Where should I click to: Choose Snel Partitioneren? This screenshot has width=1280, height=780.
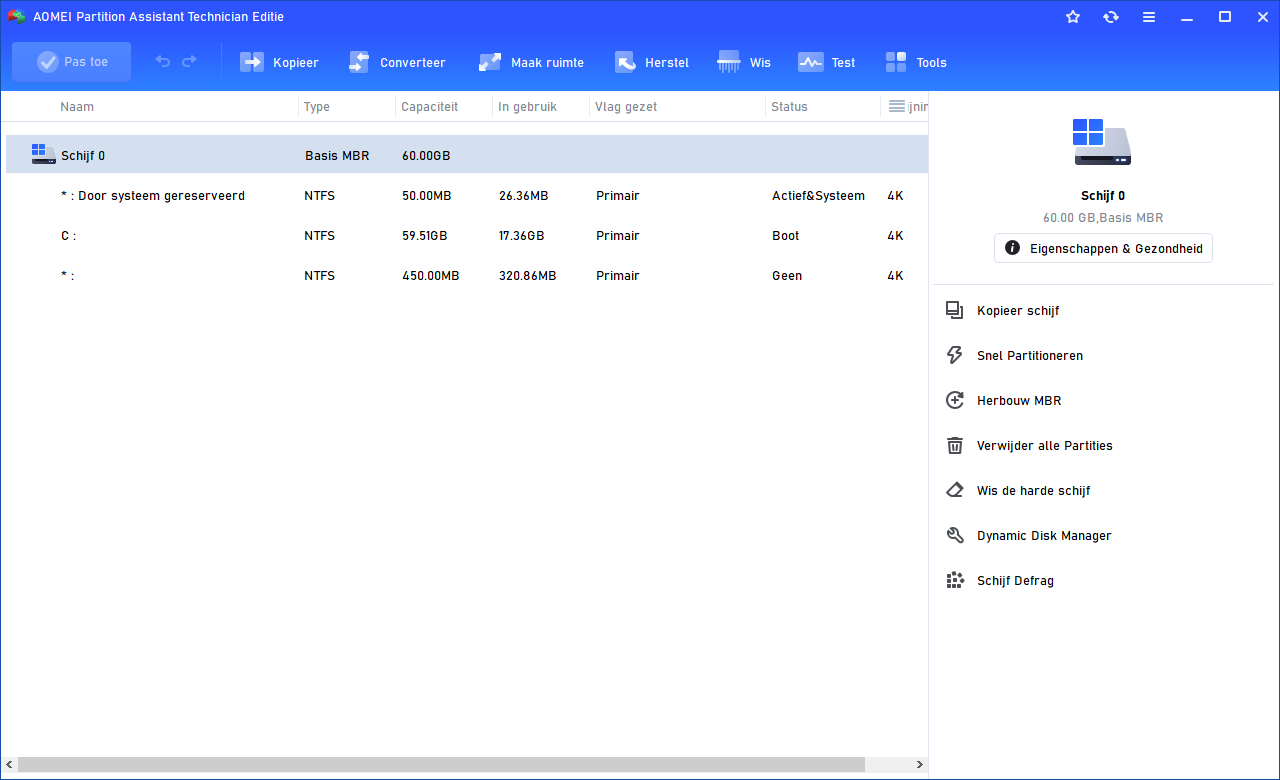(1030, 356)
